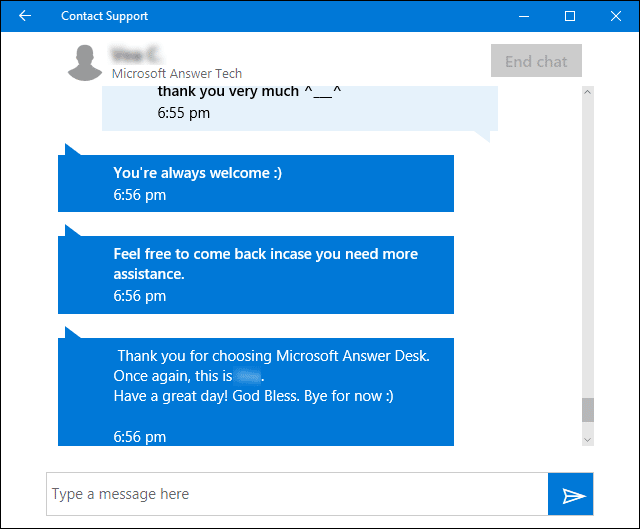Click the 'Microsoft Answer Tech' label
The width and height of the screenshot is (640, 529).
pyautogui.click(x=176, y=73)
